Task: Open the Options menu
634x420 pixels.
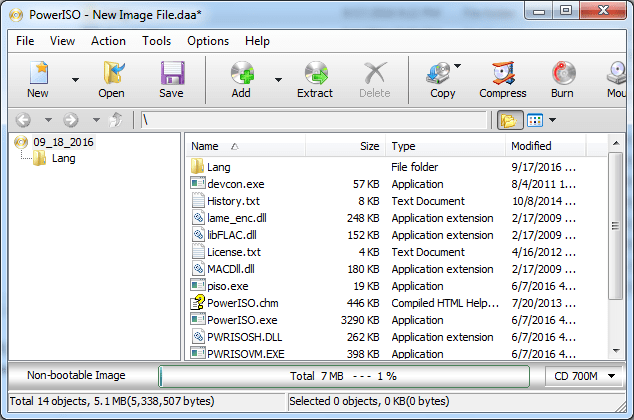Action: (x=208, y=41)
